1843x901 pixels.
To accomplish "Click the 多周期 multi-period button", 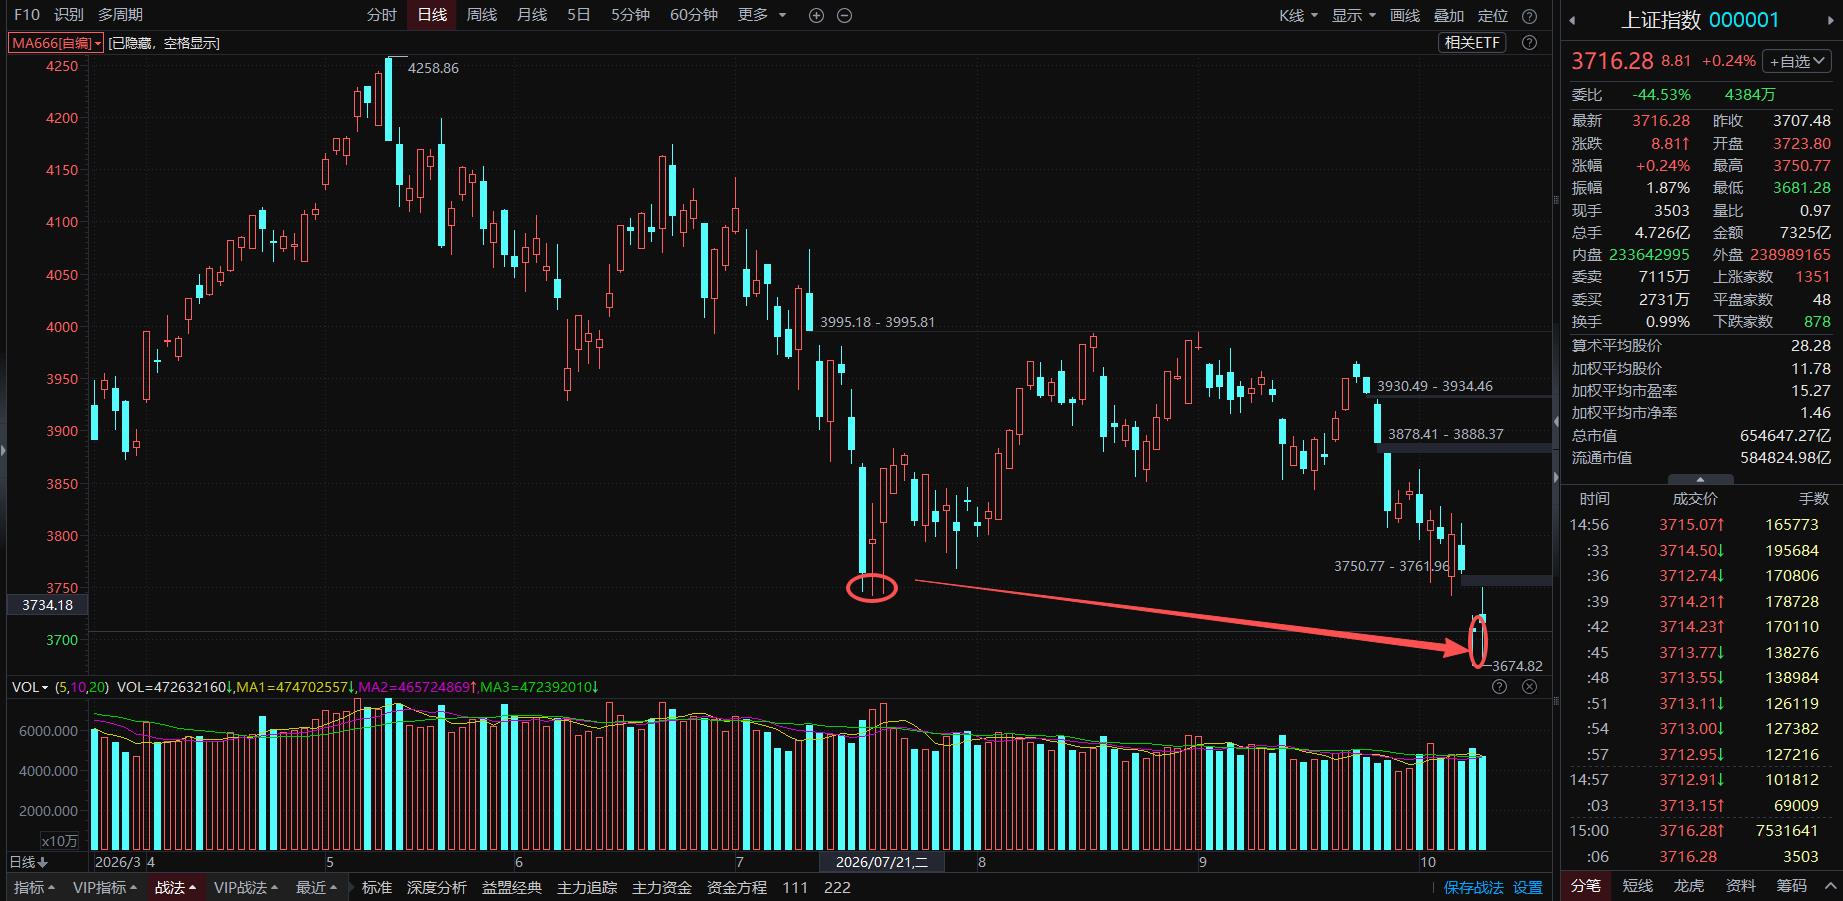I will 120,15.
